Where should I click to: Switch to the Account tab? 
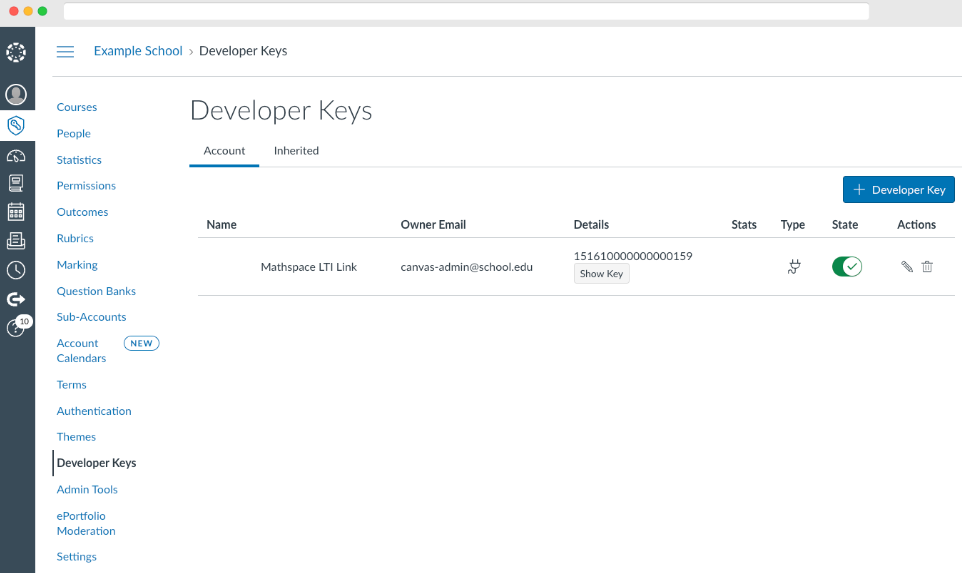pyautogui.click(x=224, y=151)
